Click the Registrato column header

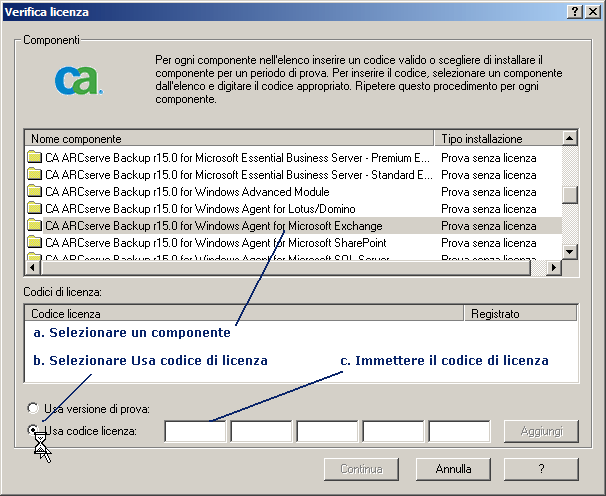520,314
